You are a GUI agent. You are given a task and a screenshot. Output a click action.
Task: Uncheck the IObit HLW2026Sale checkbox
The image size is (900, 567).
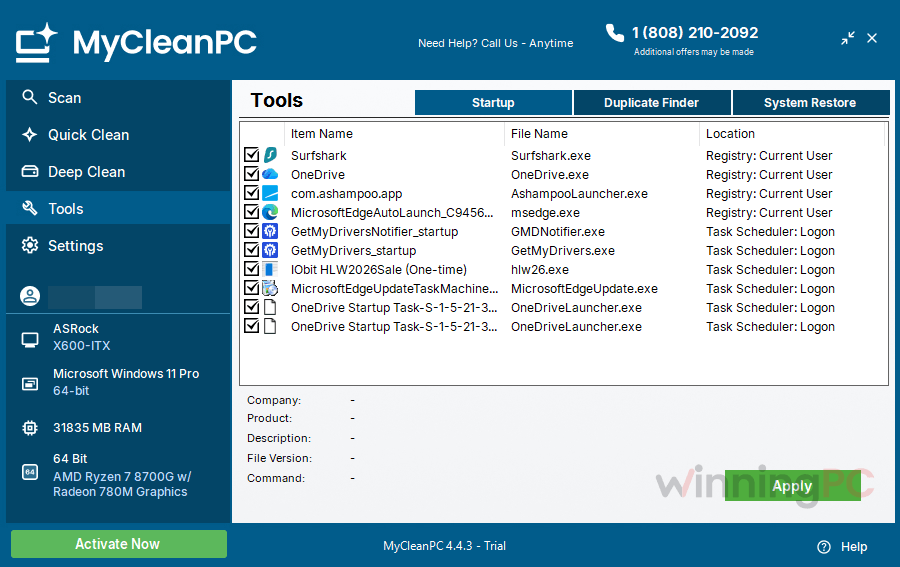point(251,269)
